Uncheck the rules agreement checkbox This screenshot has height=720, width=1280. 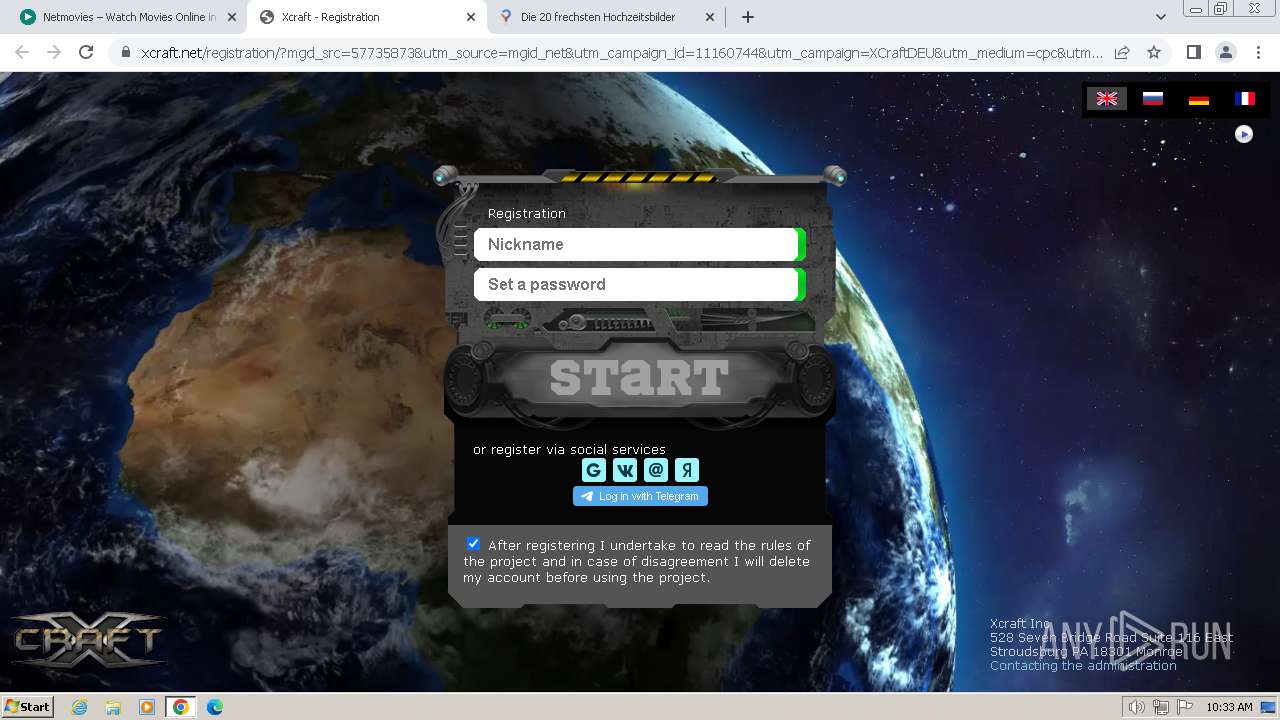pos(473,544)
